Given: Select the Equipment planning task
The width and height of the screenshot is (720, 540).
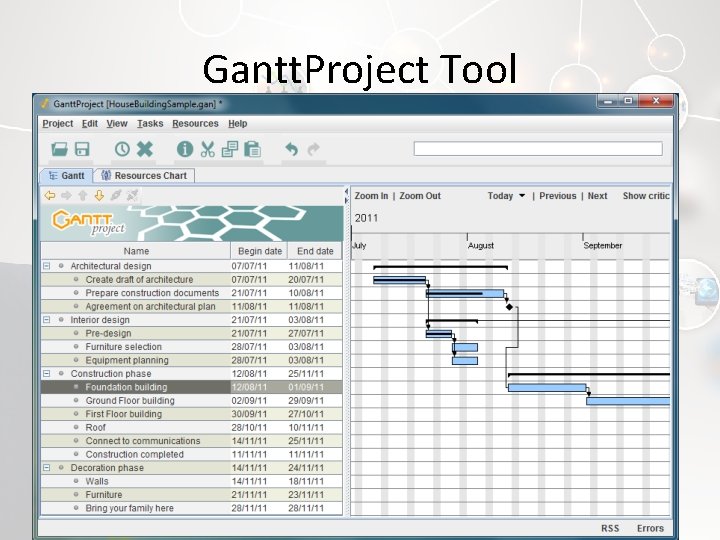Looking at the screenshot, I should pyautogui.click(x=191, y=360).
